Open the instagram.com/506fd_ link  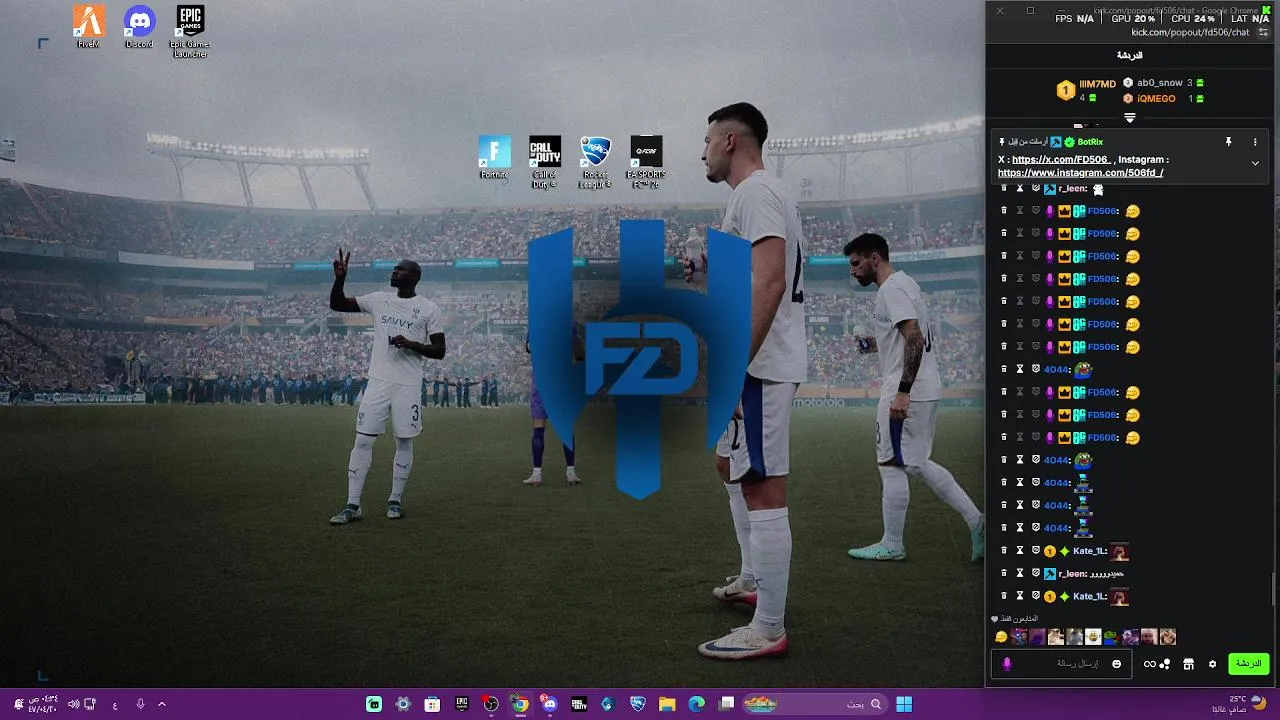pos(1080,173)
